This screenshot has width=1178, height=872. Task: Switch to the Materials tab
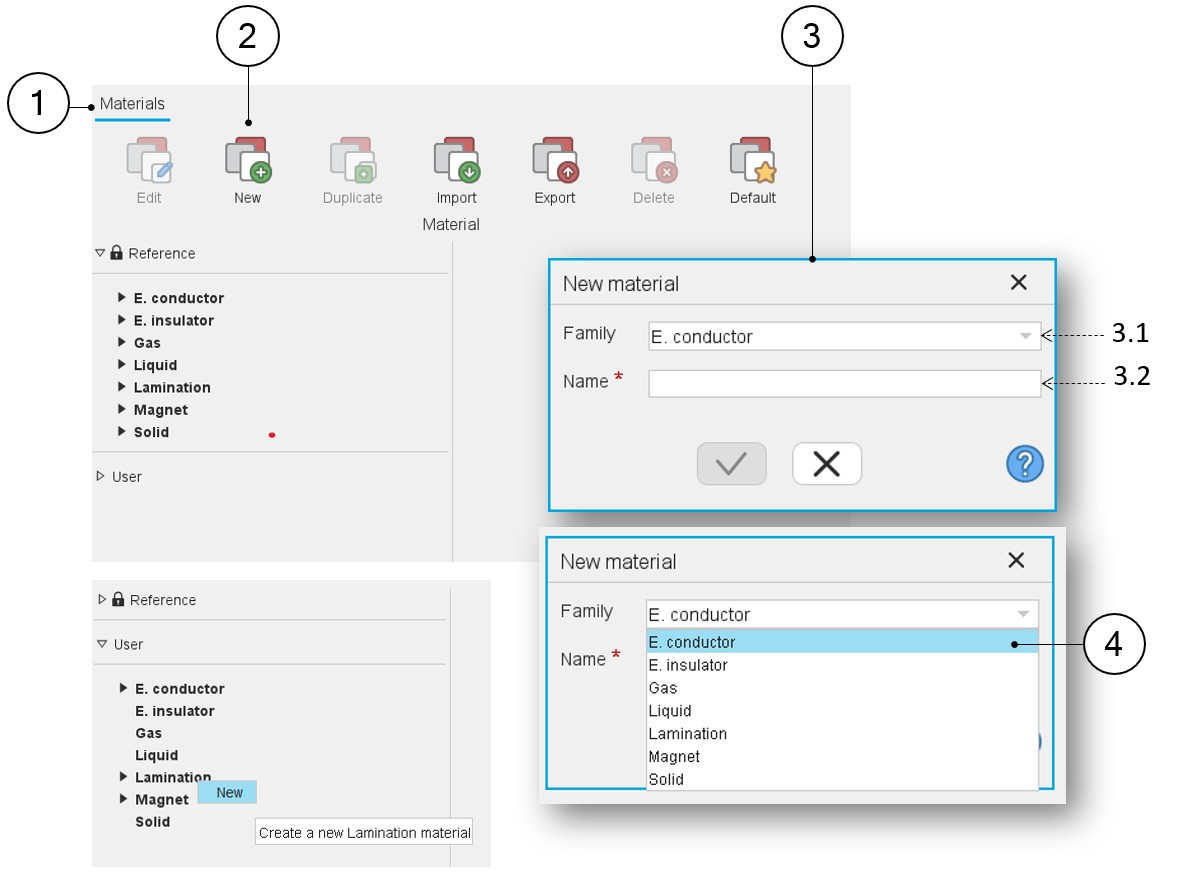tap(132, 104)
